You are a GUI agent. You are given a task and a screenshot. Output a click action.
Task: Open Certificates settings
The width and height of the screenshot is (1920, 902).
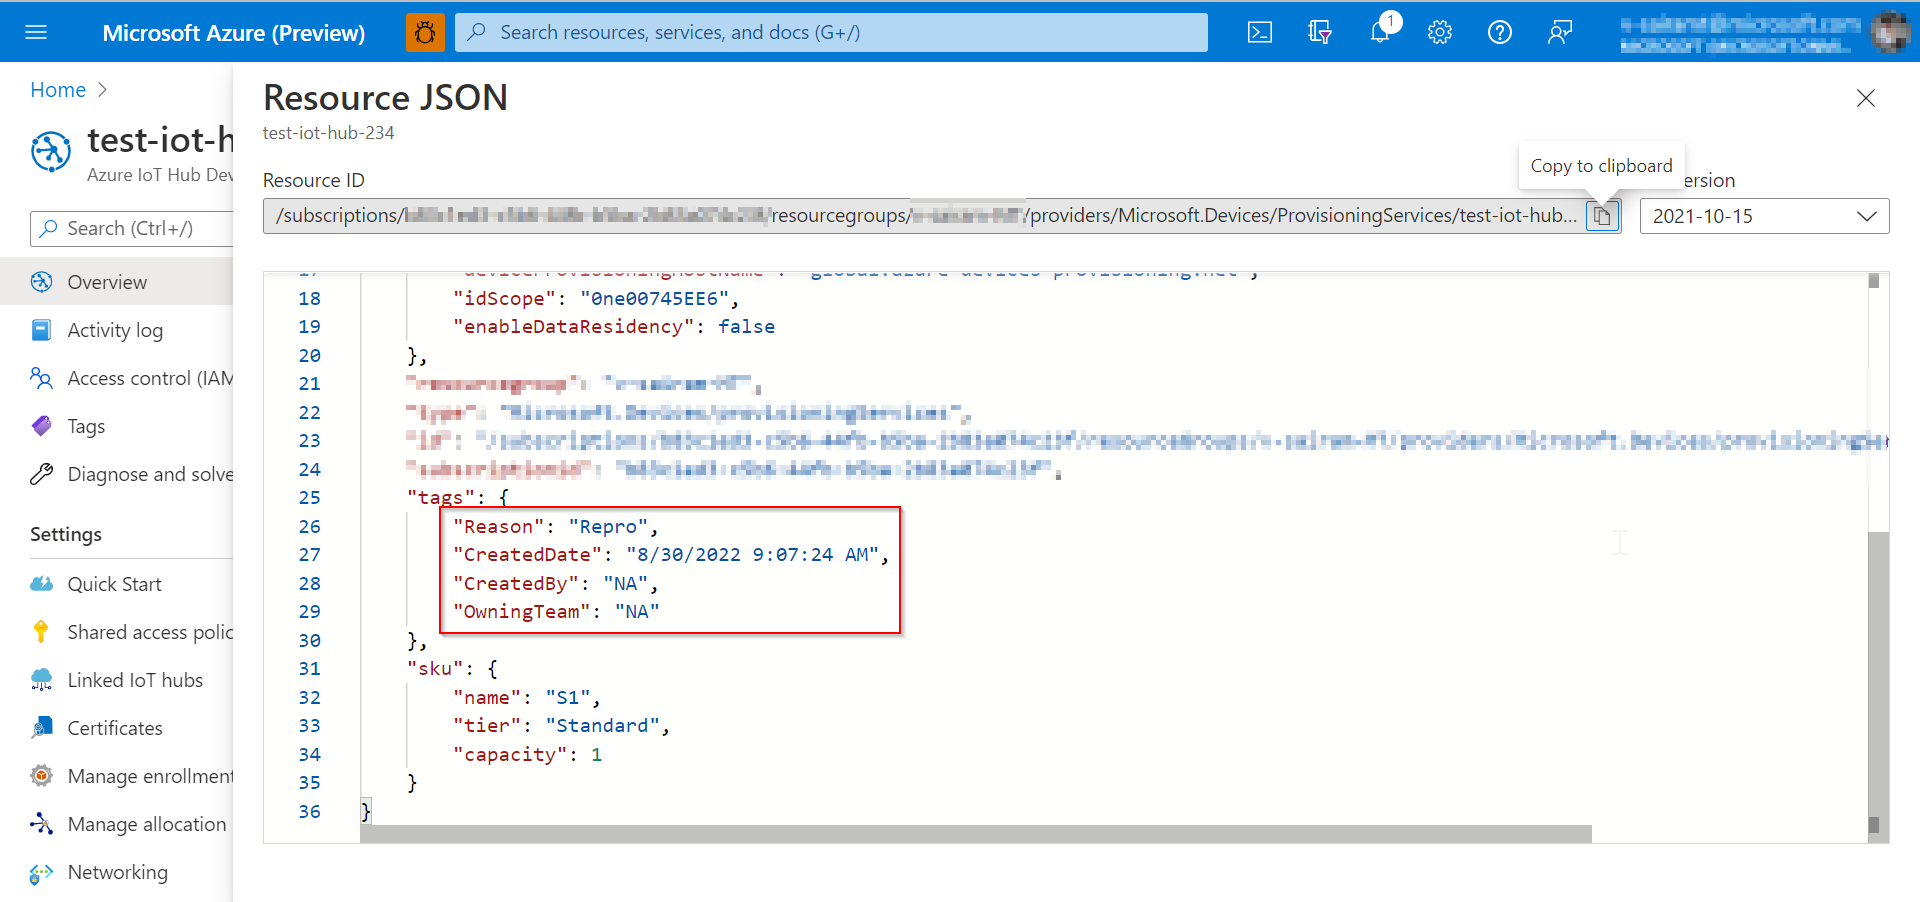[116, 728]
